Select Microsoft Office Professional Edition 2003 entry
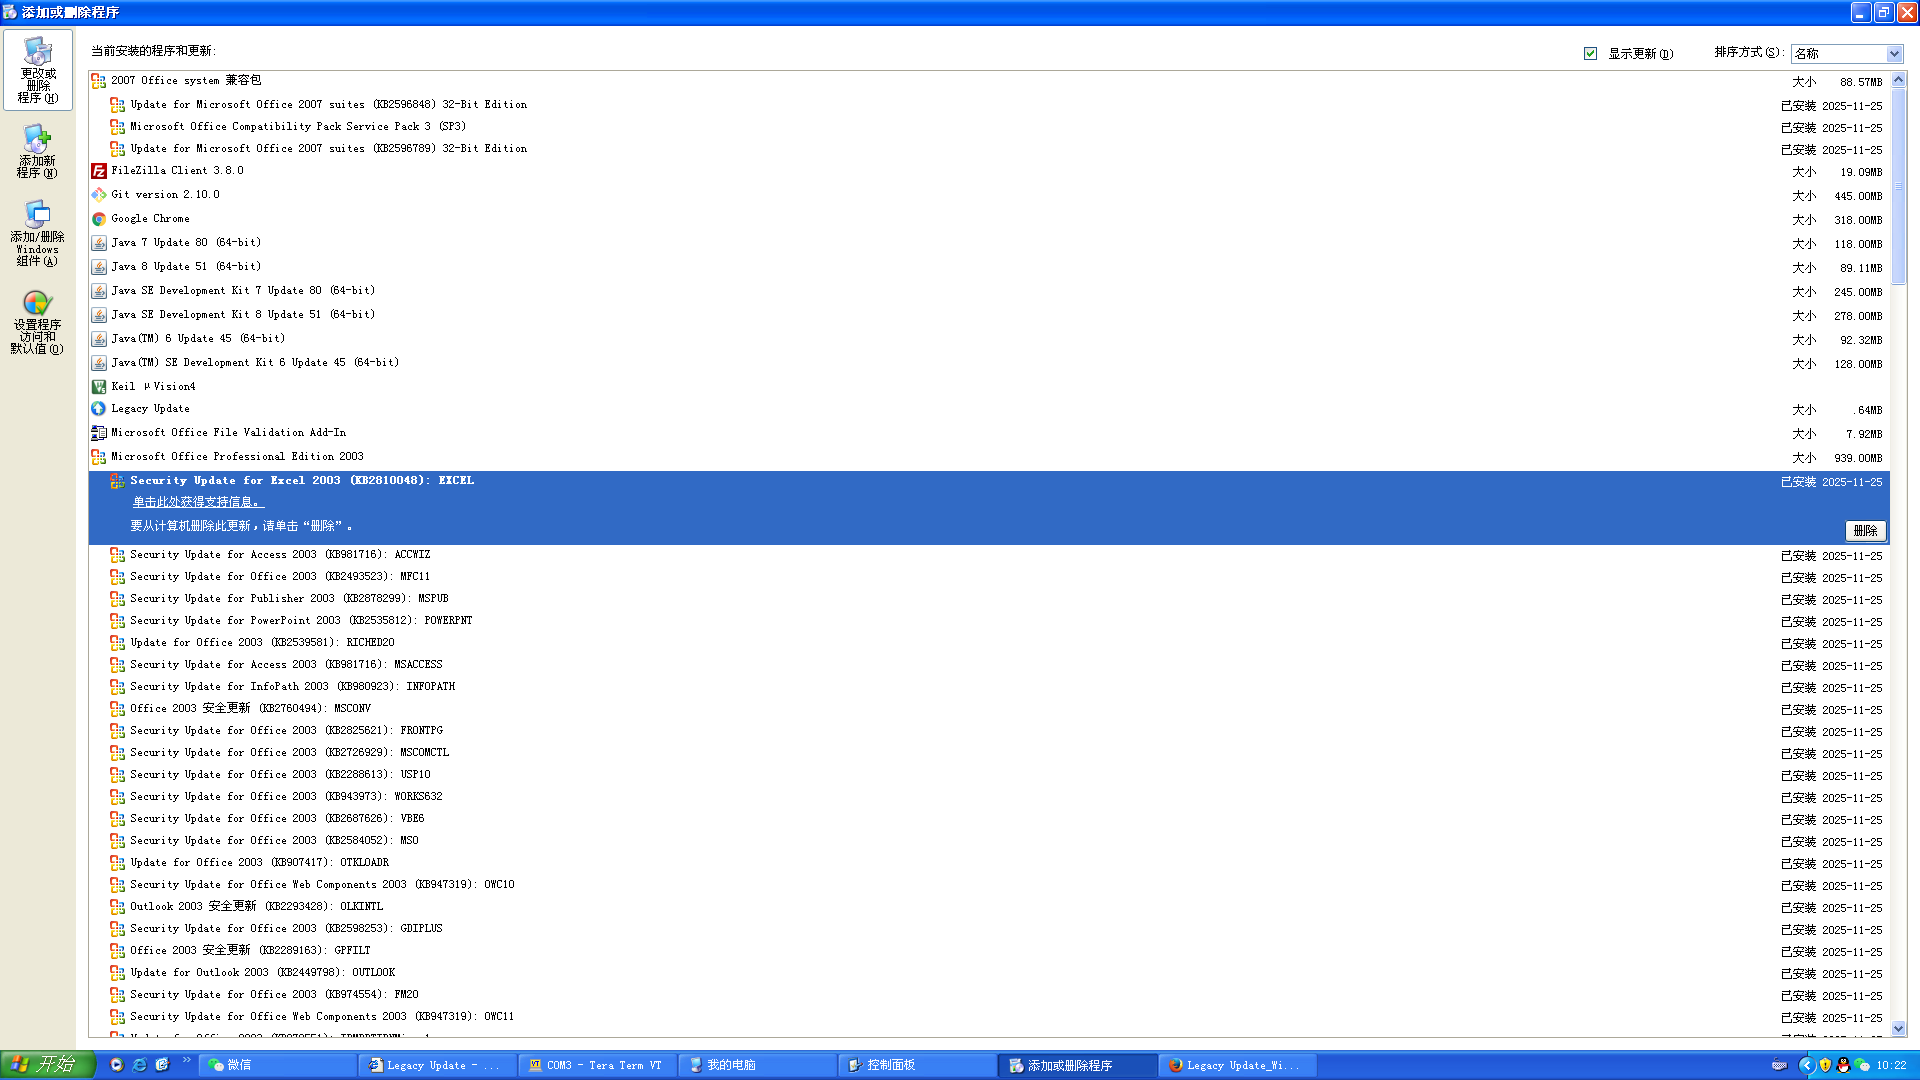 pyautogui.click(x=237, y=457)
